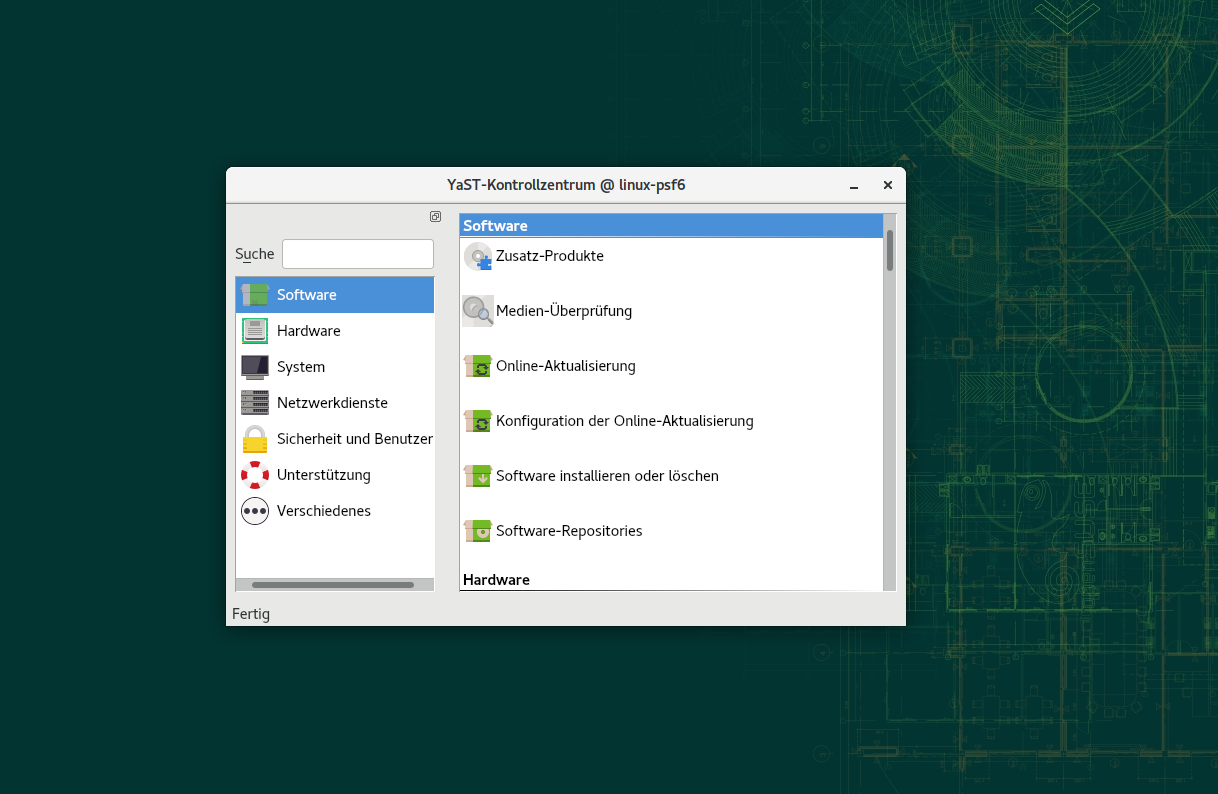Screen dimensions: 1218x794
Task: Select Sicherheit und Benutzer label
Action: (x=355, y=439)
